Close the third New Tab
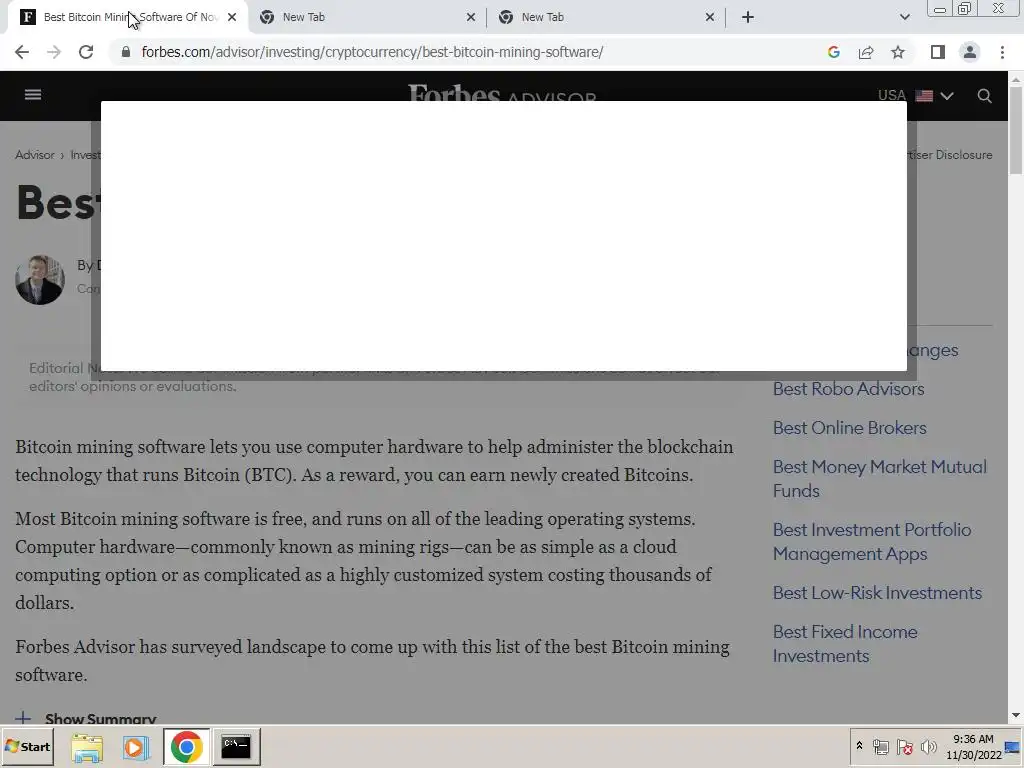Screen dimensions: 1024x768 pos(710,17)
